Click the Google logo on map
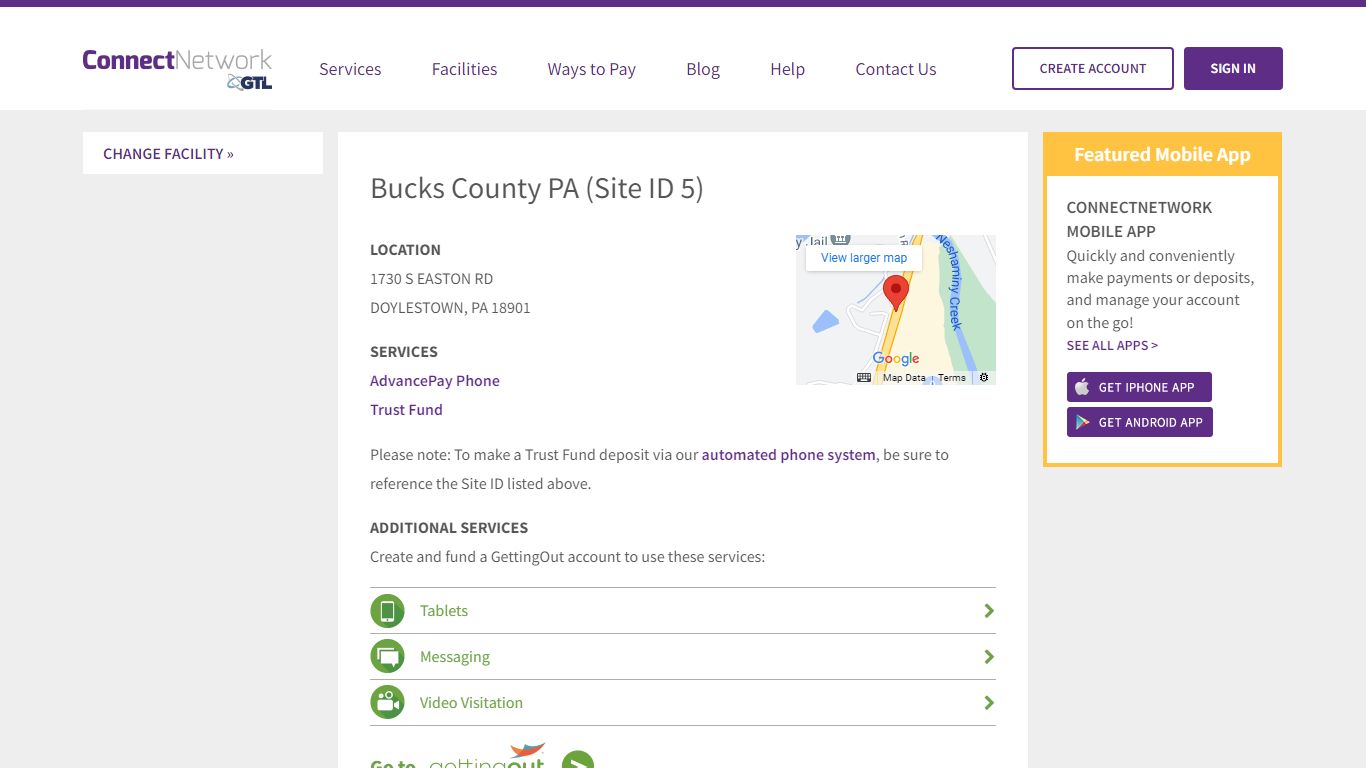Image resolution: width=1366 pixels, height=768 pixels. pyautogui.click(x=896, y=358)
